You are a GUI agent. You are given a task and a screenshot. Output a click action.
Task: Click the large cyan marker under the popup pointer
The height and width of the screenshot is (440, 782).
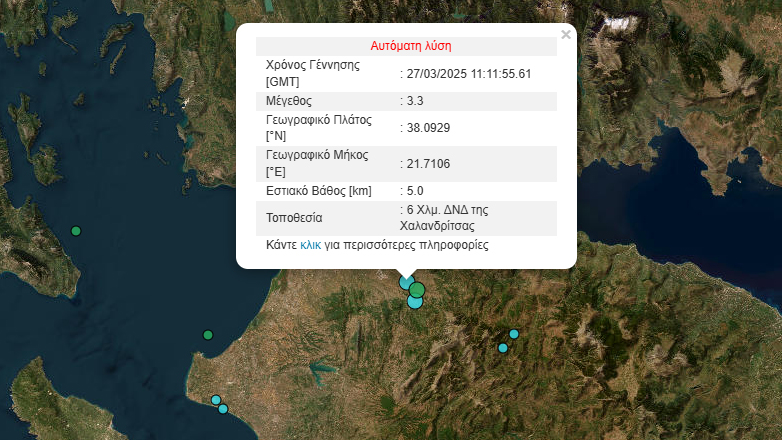coord(407,283)
